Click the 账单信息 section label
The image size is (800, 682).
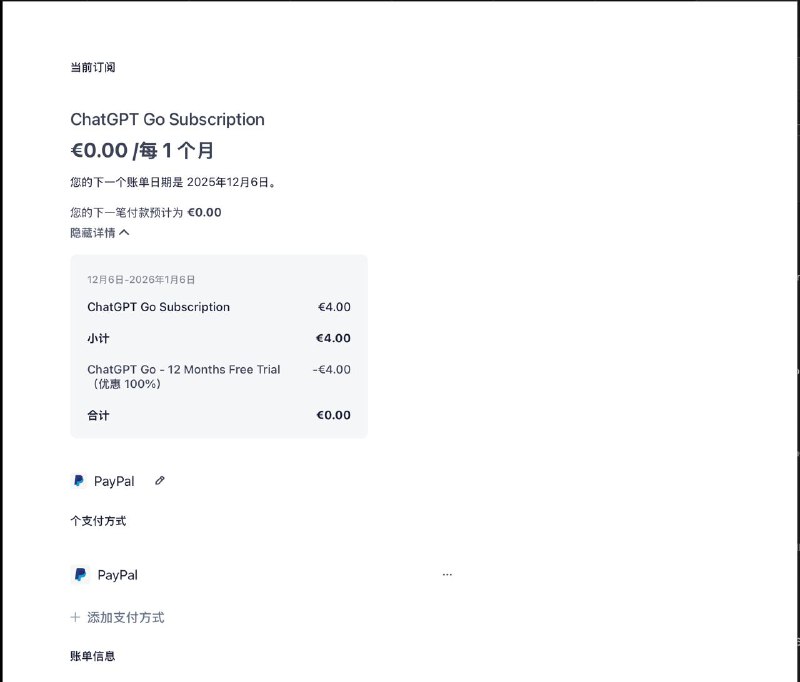click(91, 656)
